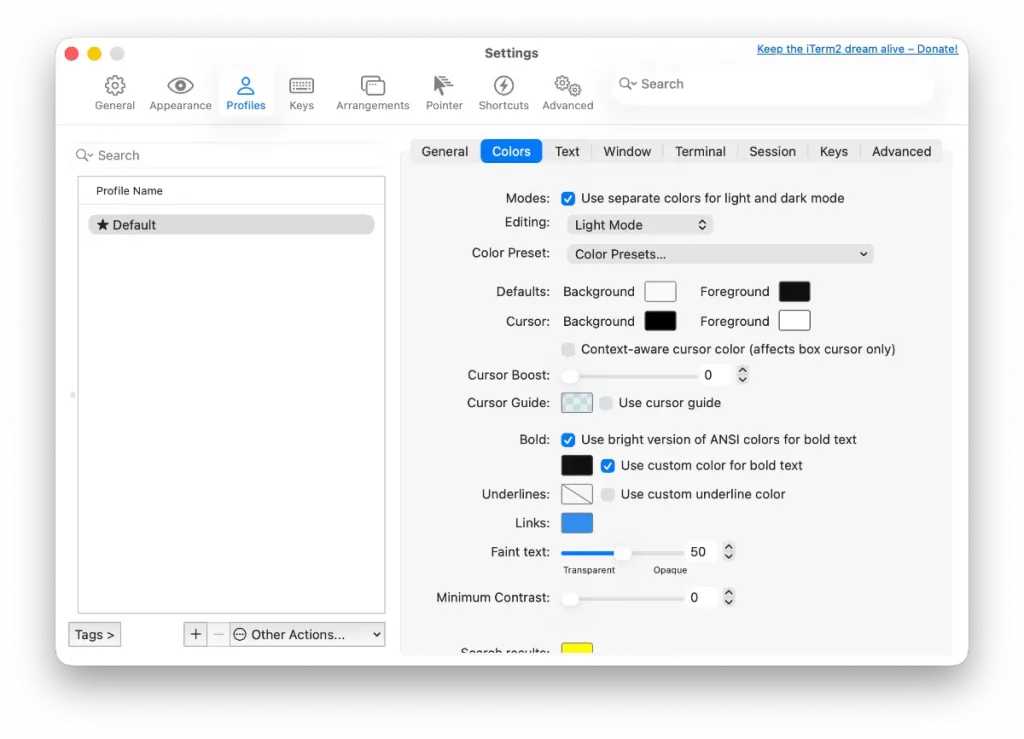The width and height of the screenshot is (1024, 739).
Task: Click the Donate link
Action: click(857, 48)
